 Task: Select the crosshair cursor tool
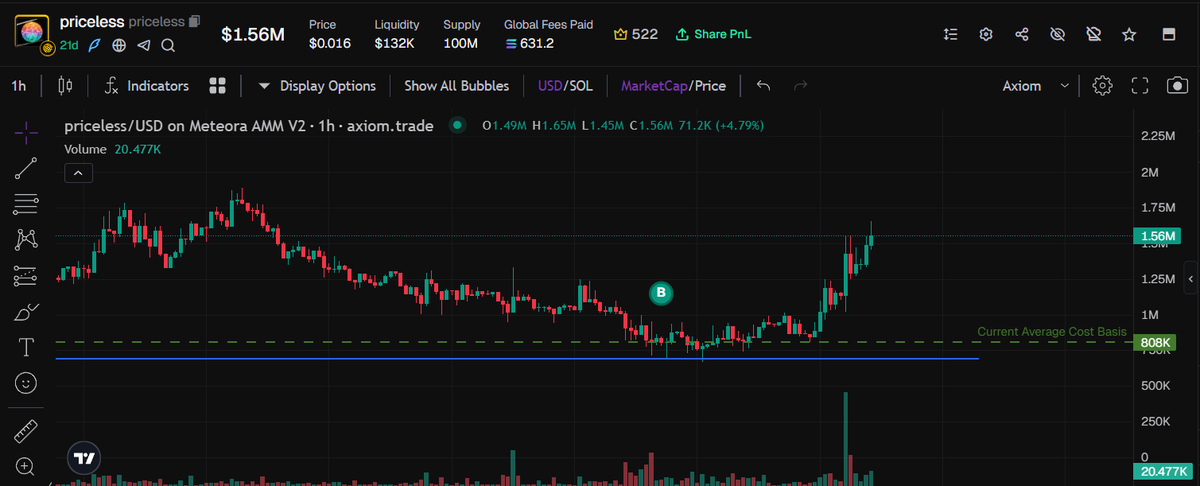tap(27, 131)
